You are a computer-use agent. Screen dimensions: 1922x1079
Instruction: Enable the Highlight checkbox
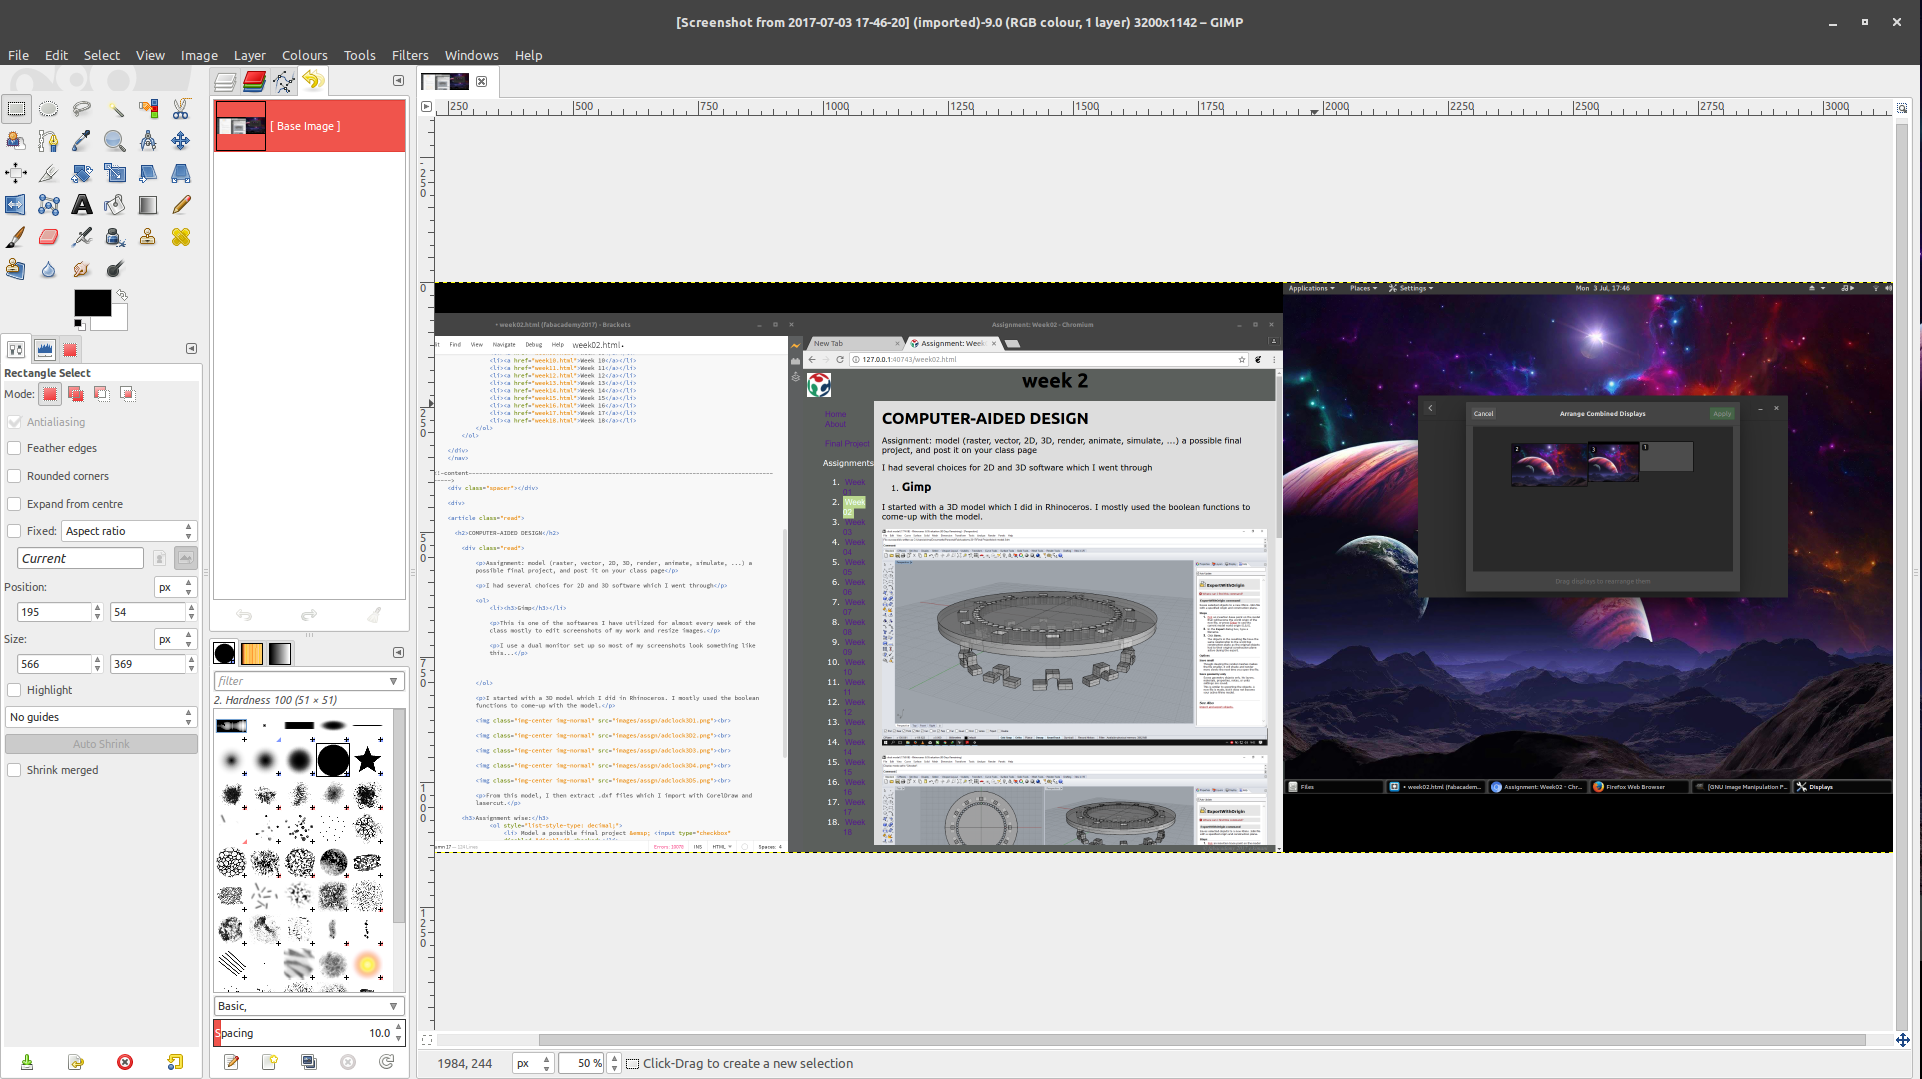(14, 690)
